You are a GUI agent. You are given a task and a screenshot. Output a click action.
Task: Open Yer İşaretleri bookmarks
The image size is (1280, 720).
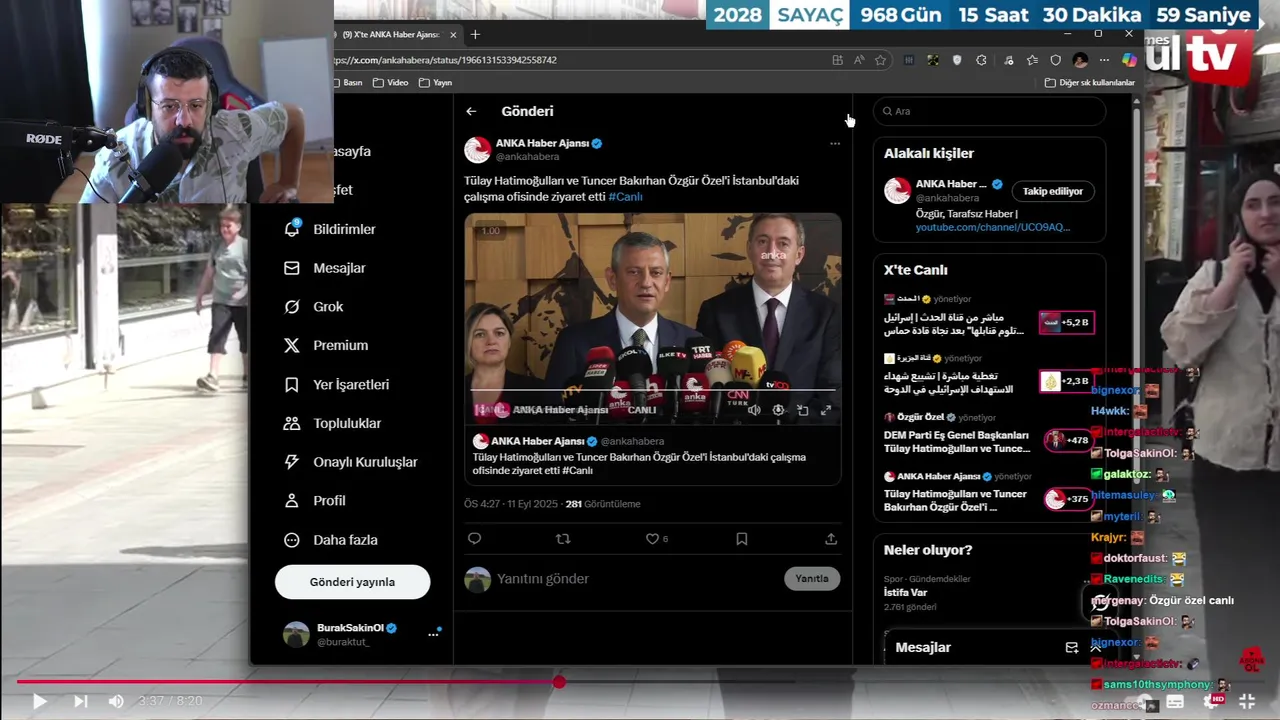337,384
